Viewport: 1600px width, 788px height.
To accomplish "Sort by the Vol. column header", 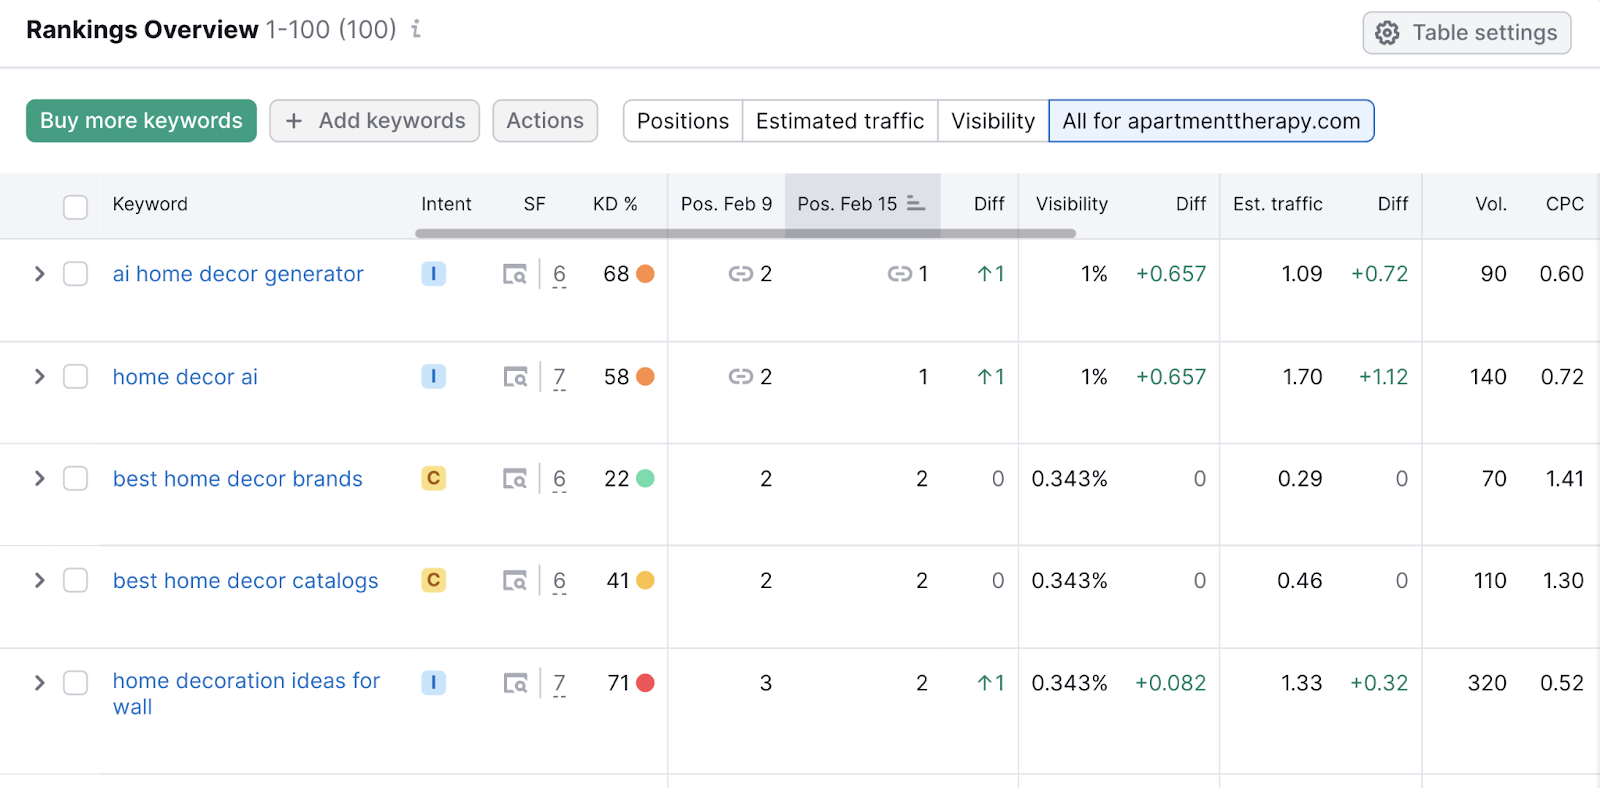I will click(x=1491, y=204).
